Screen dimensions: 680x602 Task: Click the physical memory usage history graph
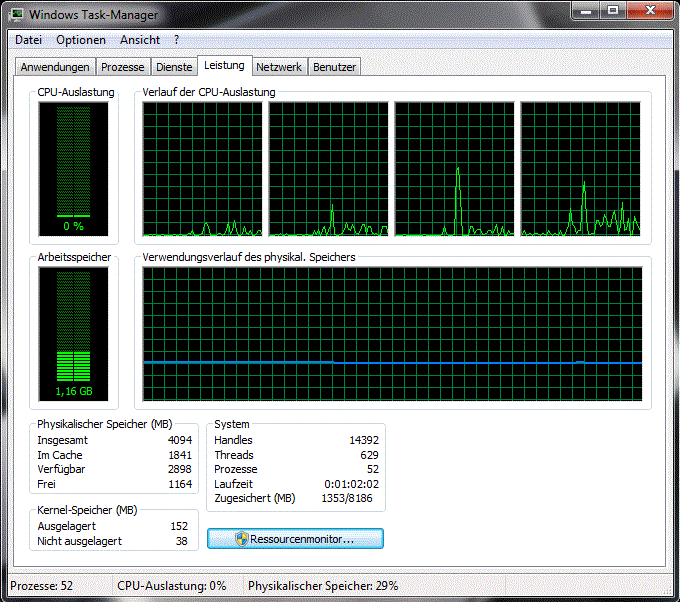coord(392,334)
